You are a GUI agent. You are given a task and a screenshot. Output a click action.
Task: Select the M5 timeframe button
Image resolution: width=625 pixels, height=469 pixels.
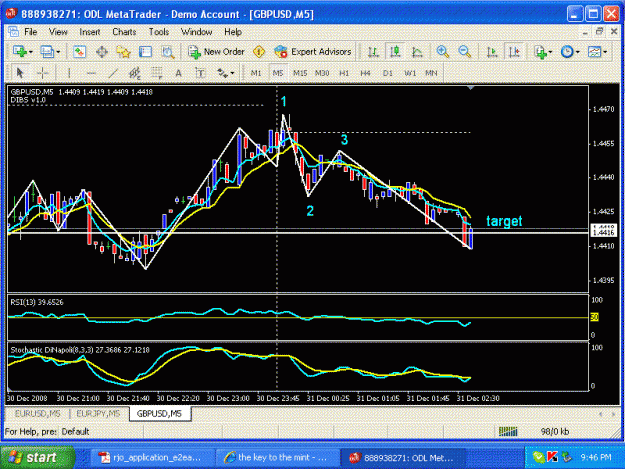pos(277,73)
